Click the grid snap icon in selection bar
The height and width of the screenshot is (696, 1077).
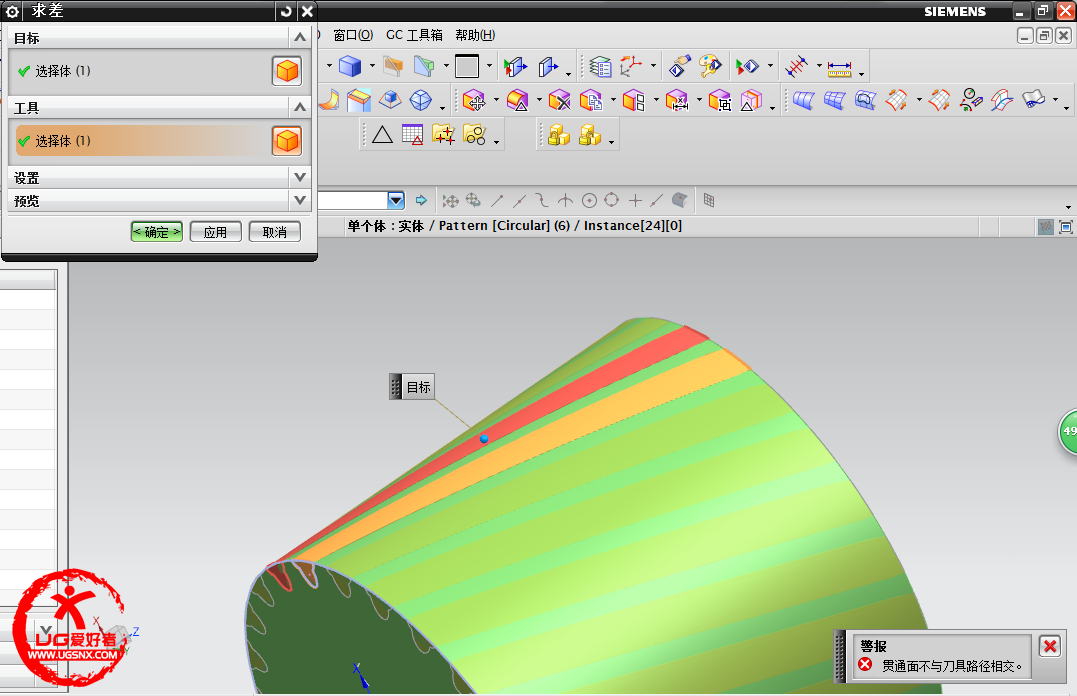pos(709,201)
